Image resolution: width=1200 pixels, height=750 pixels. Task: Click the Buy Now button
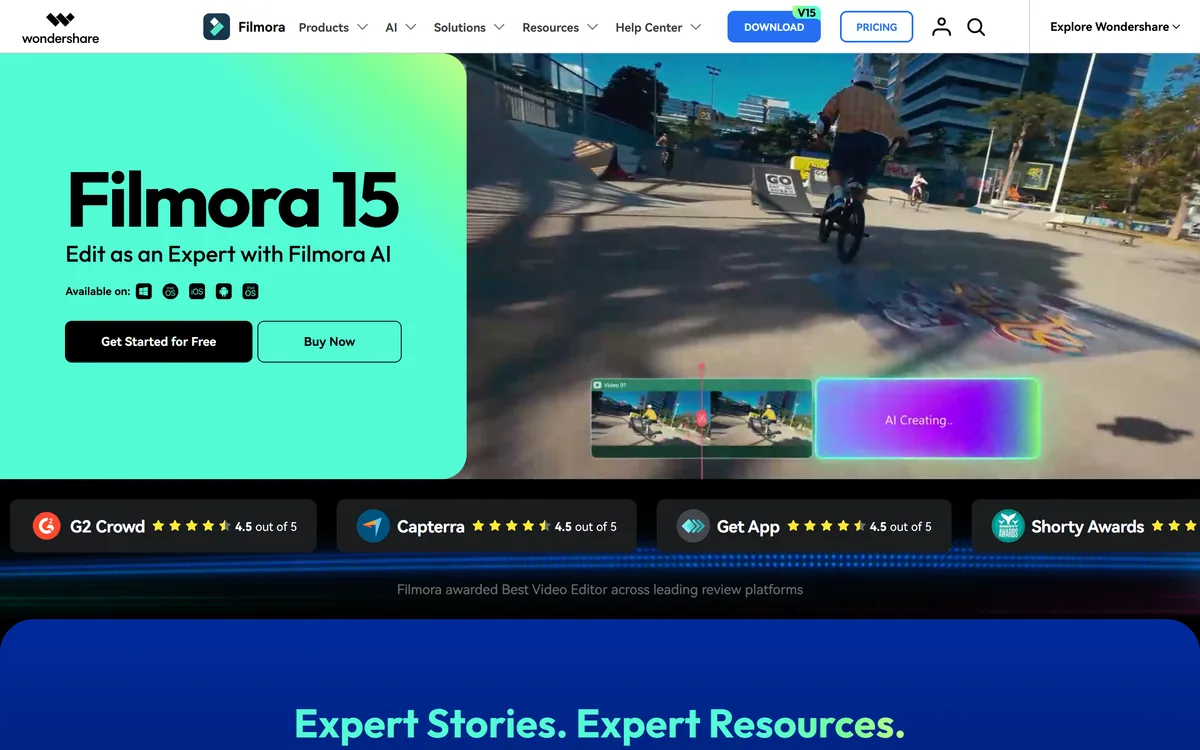coord(329,342)
